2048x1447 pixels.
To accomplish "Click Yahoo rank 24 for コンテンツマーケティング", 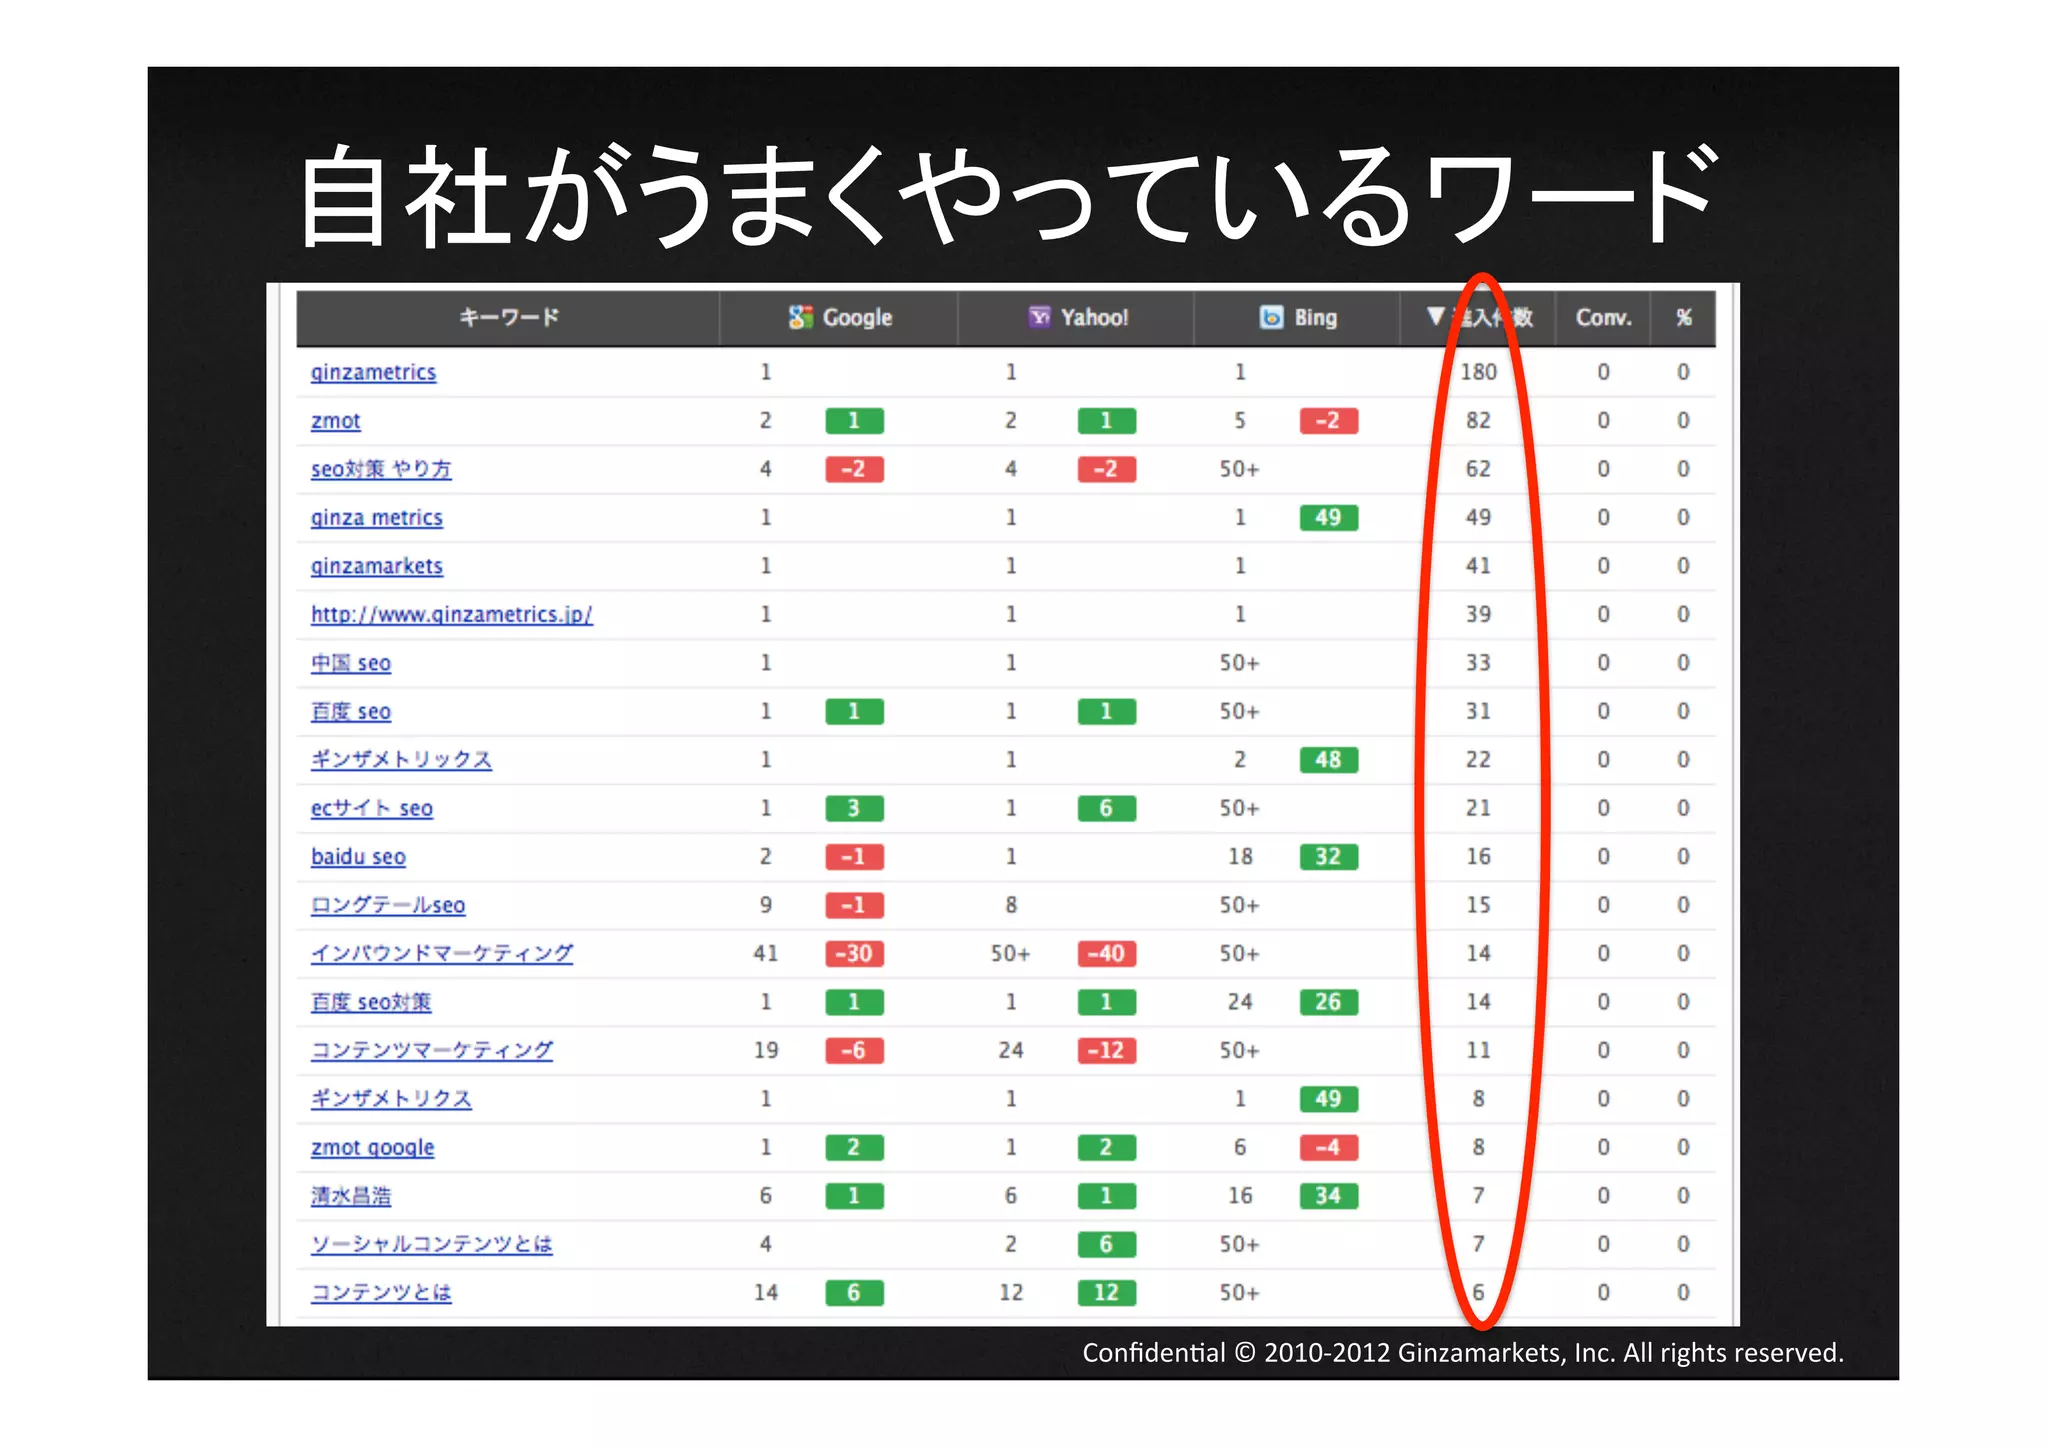I will click(x=1011, y=1051).
